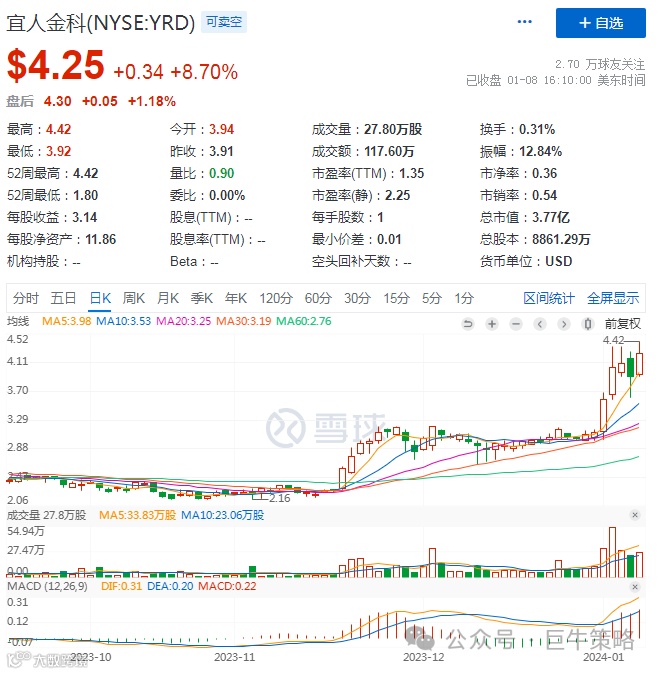Open the three-dots more options menu

point(524,22)
